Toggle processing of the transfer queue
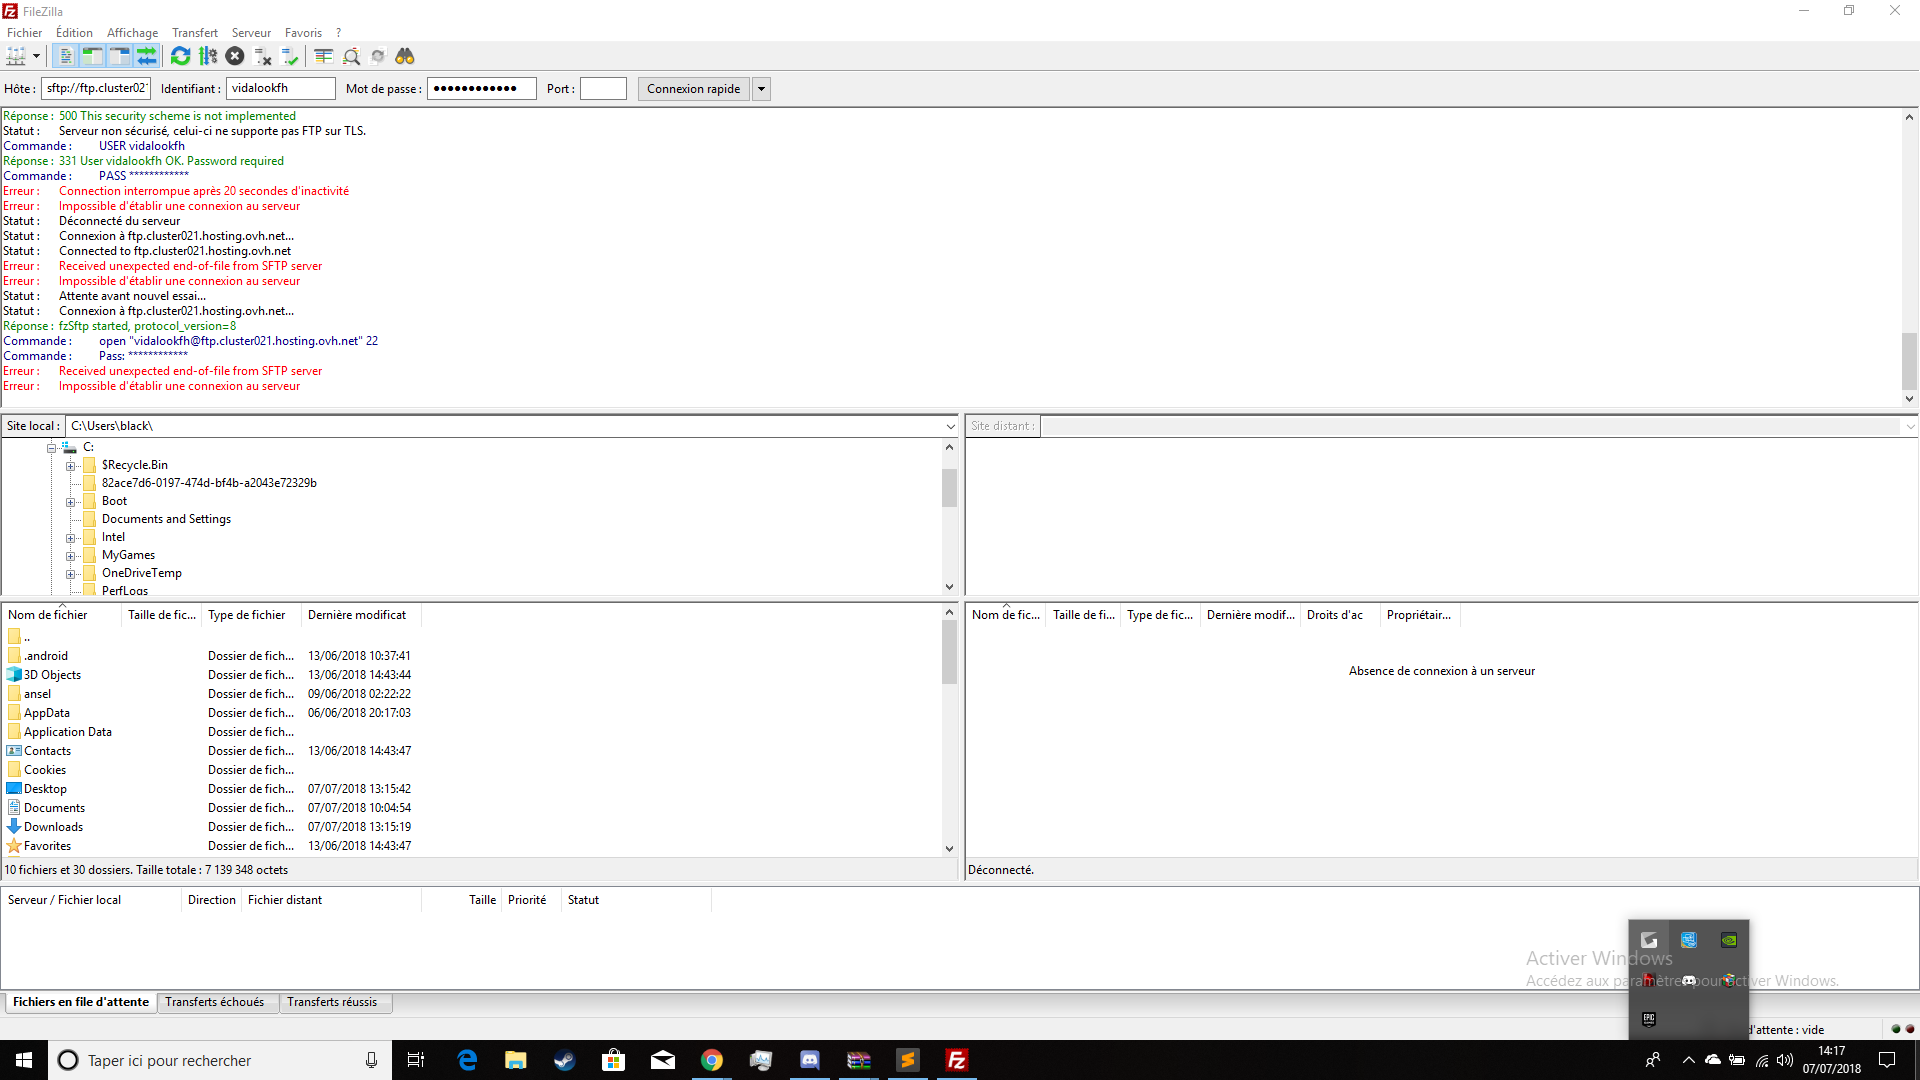 (x=208, y=56)
